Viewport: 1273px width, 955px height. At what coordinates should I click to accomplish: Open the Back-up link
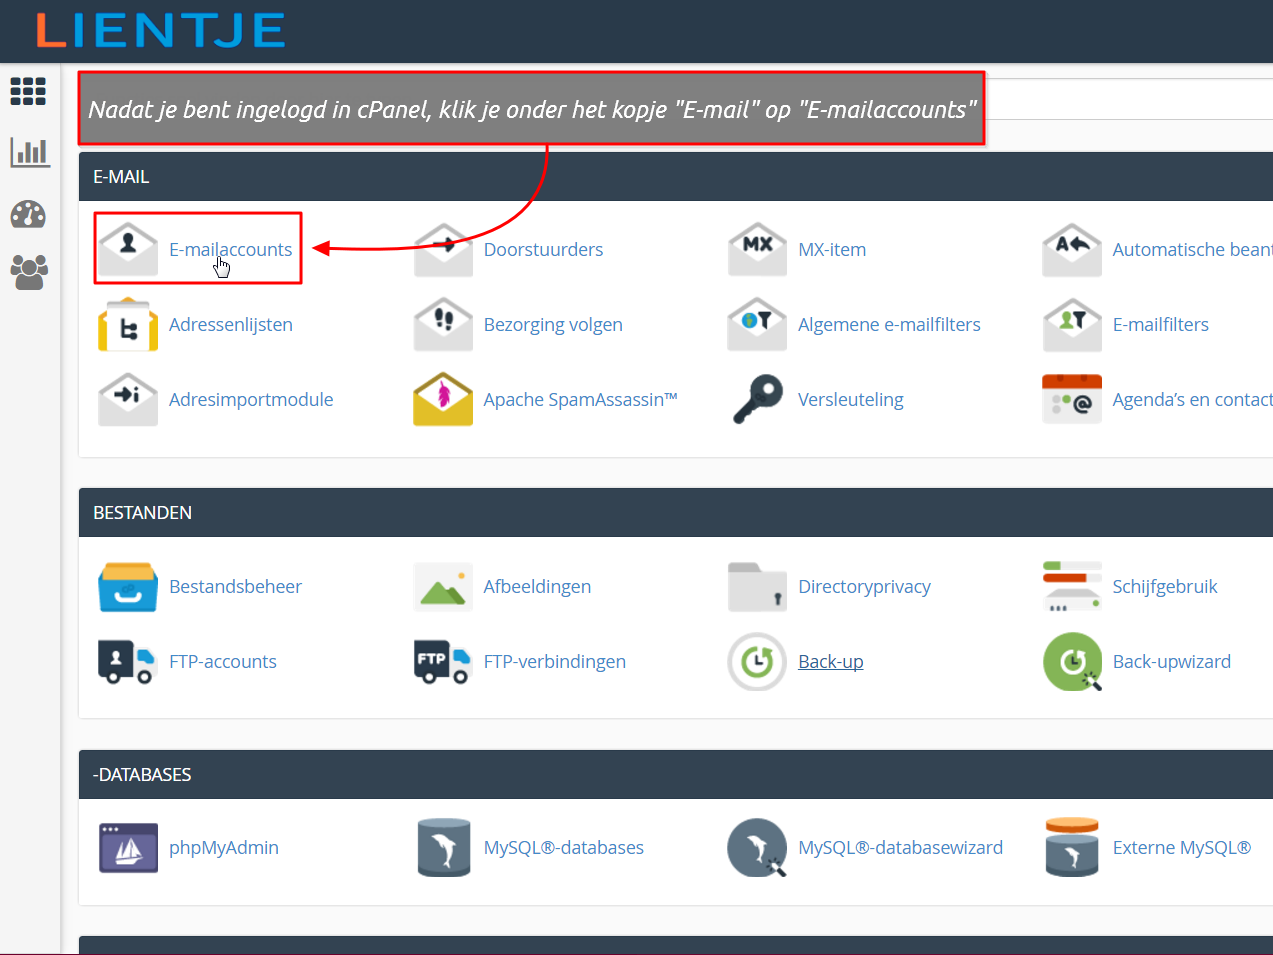tap(830, 661)
